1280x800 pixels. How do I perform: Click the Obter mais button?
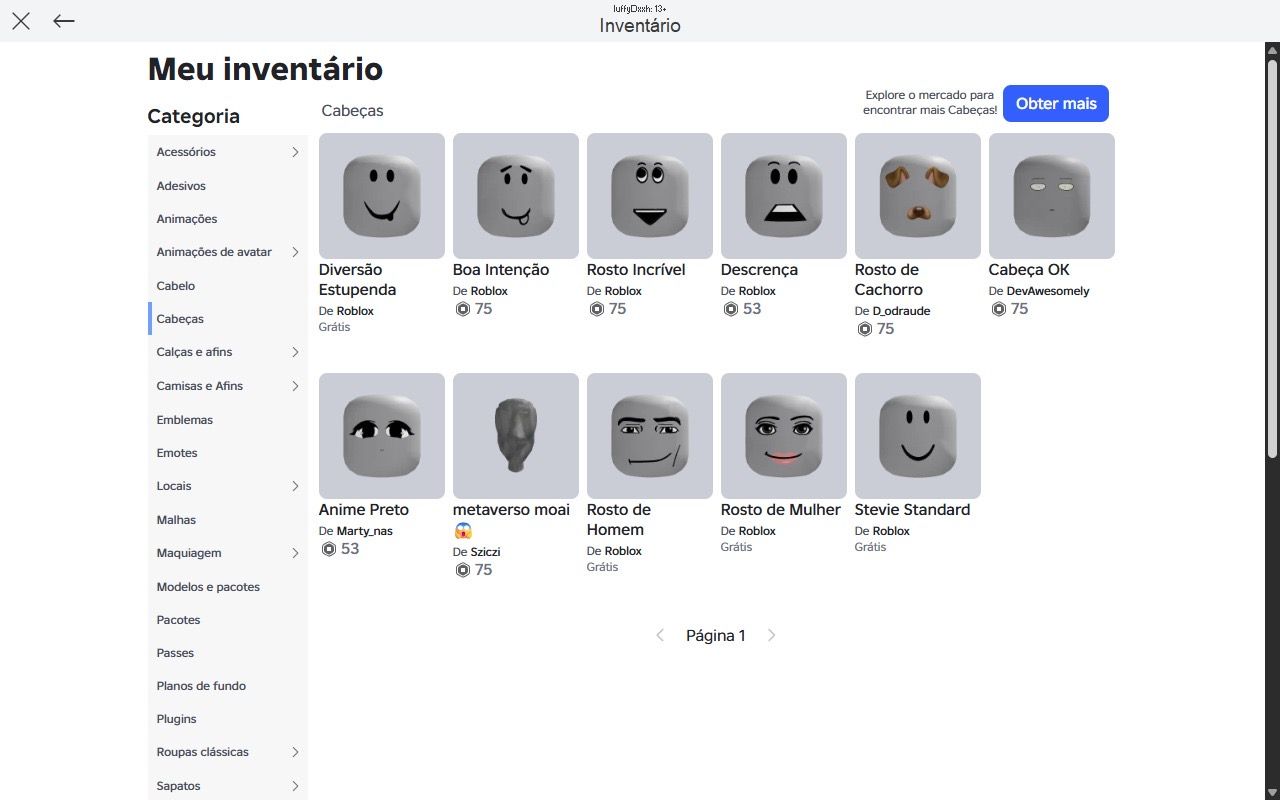pos(1056,104)
